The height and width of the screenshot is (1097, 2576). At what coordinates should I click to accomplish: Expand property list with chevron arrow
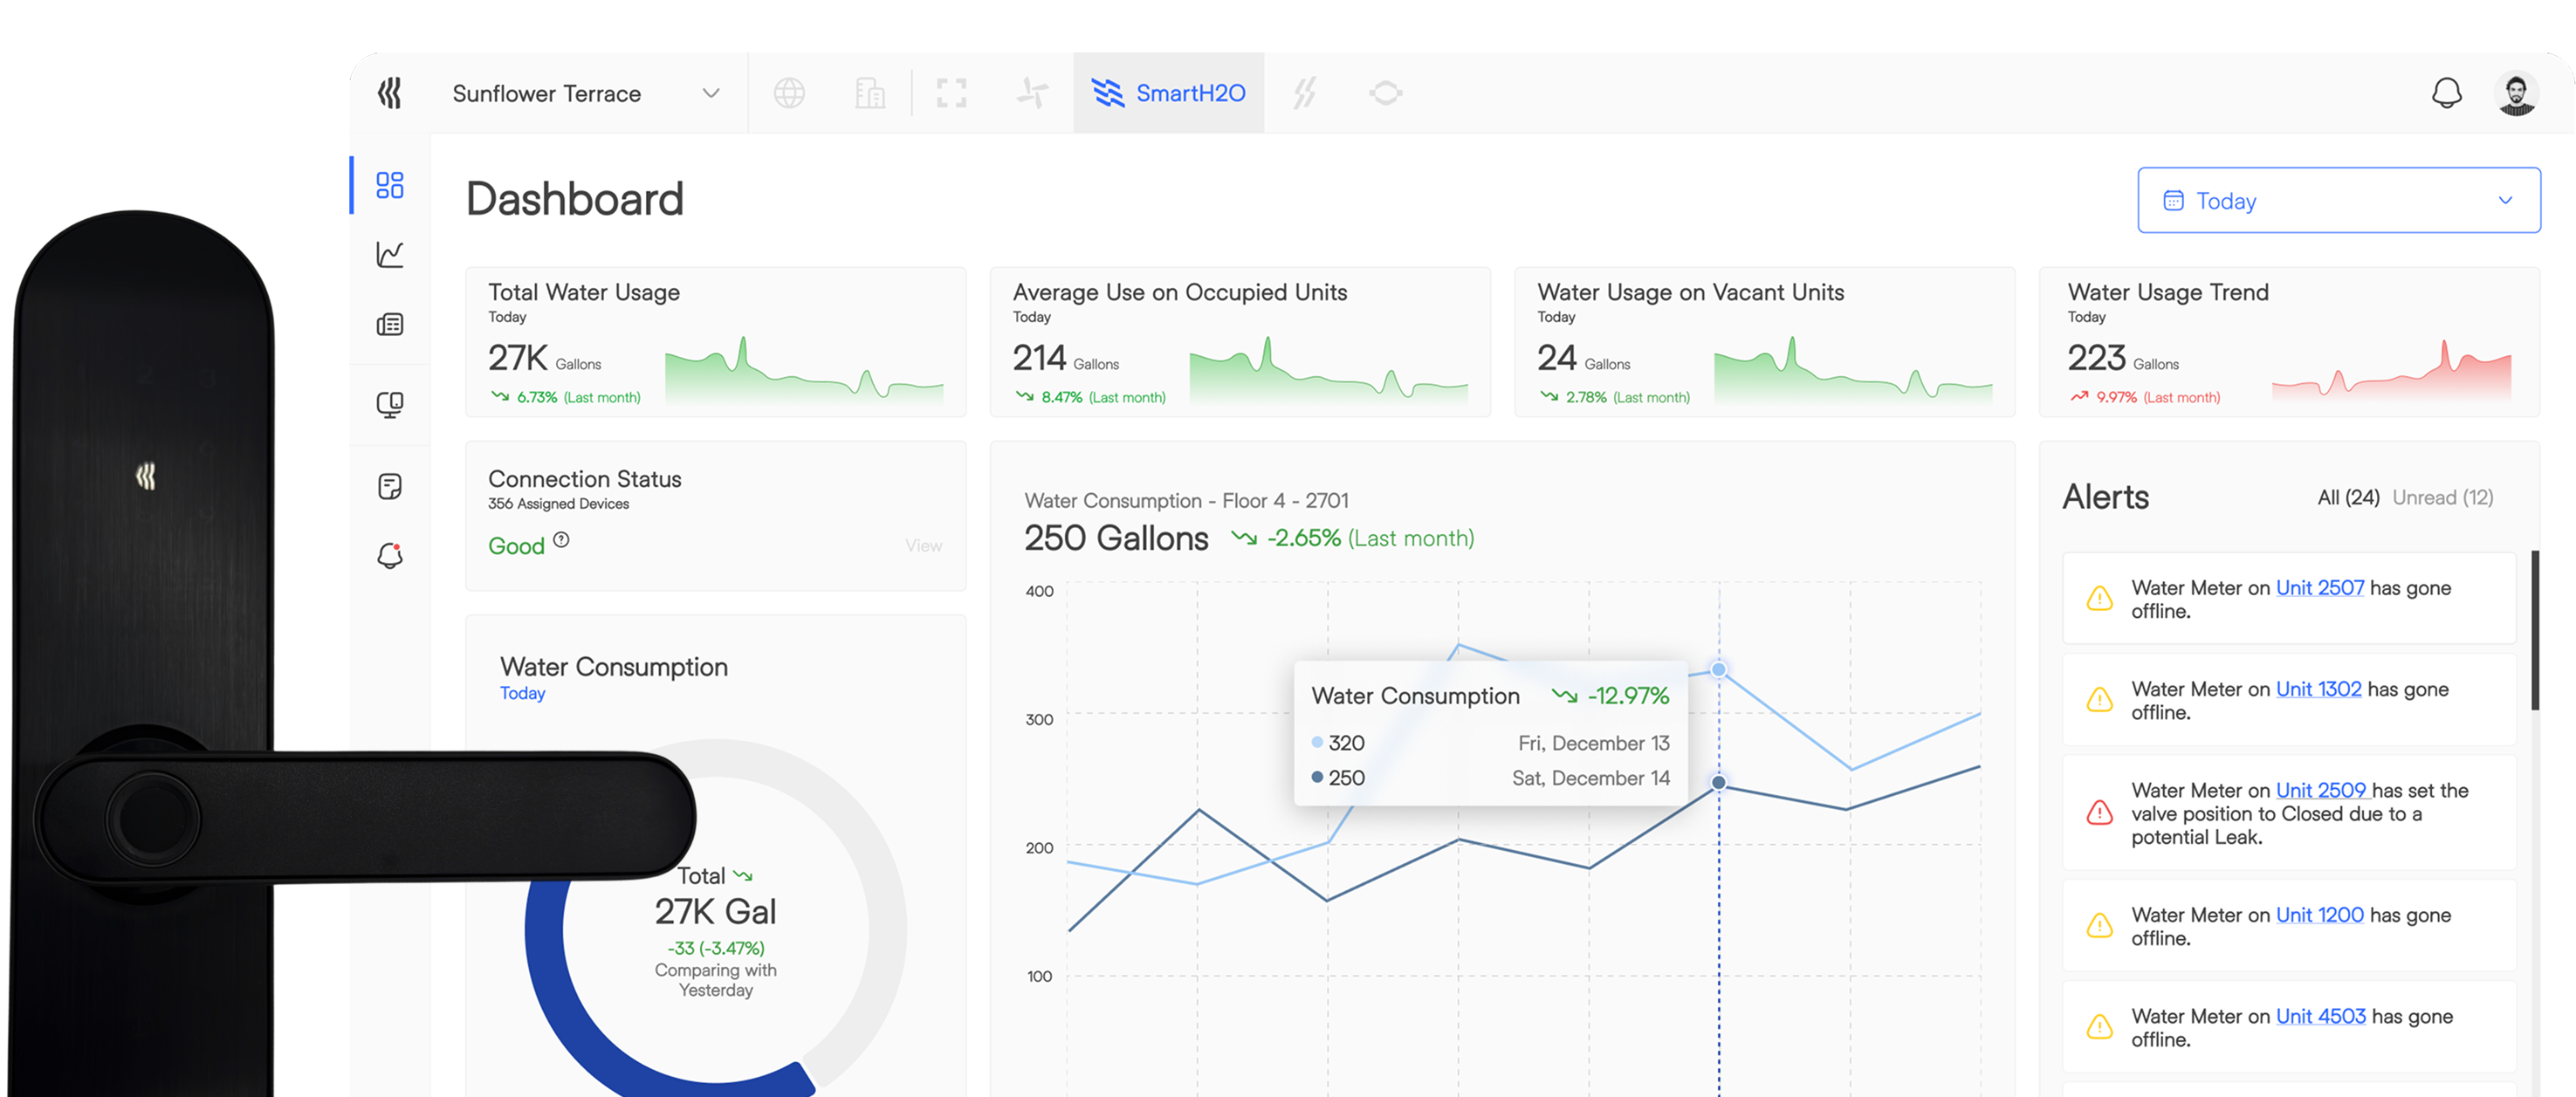[711, 93]
